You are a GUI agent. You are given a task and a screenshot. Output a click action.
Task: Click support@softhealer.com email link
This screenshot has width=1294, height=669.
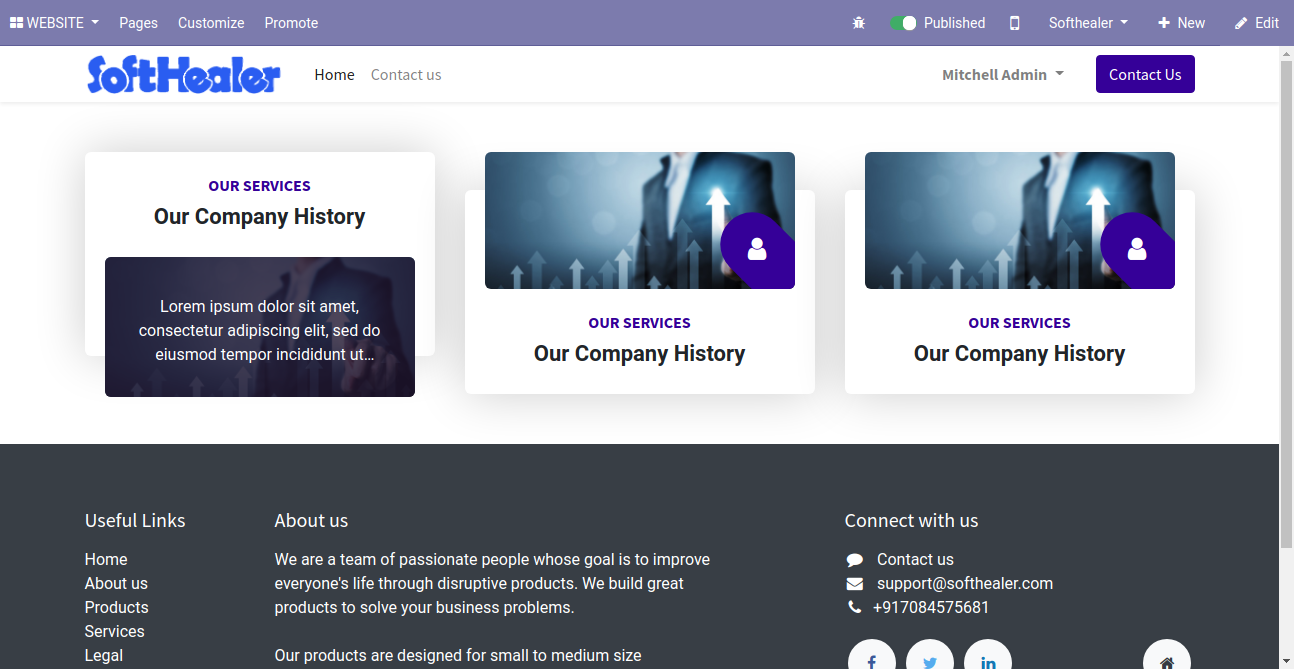965,584
